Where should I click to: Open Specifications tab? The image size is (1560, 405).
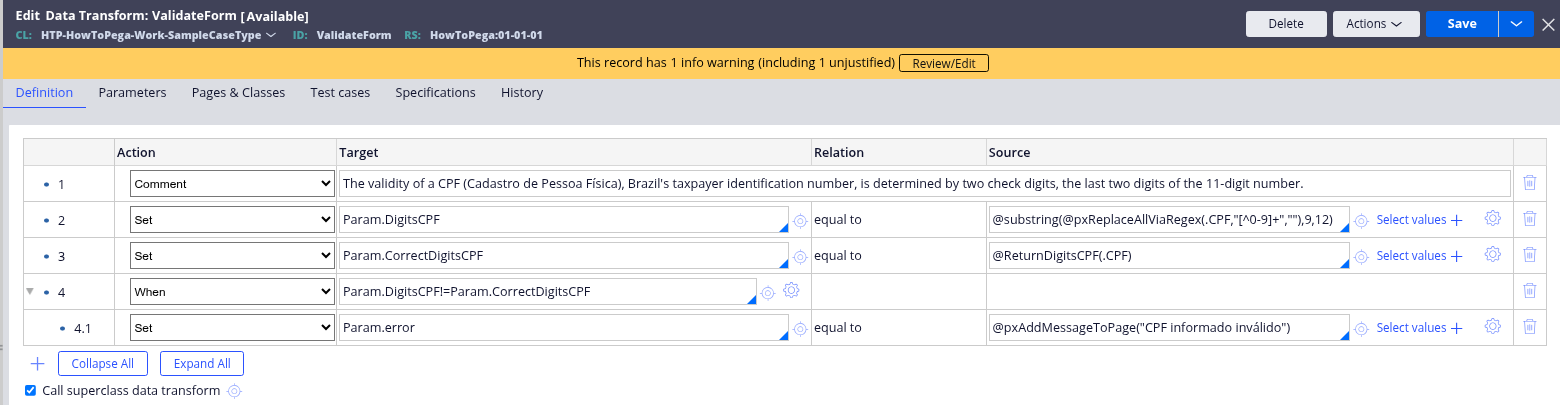click(435, 92)
